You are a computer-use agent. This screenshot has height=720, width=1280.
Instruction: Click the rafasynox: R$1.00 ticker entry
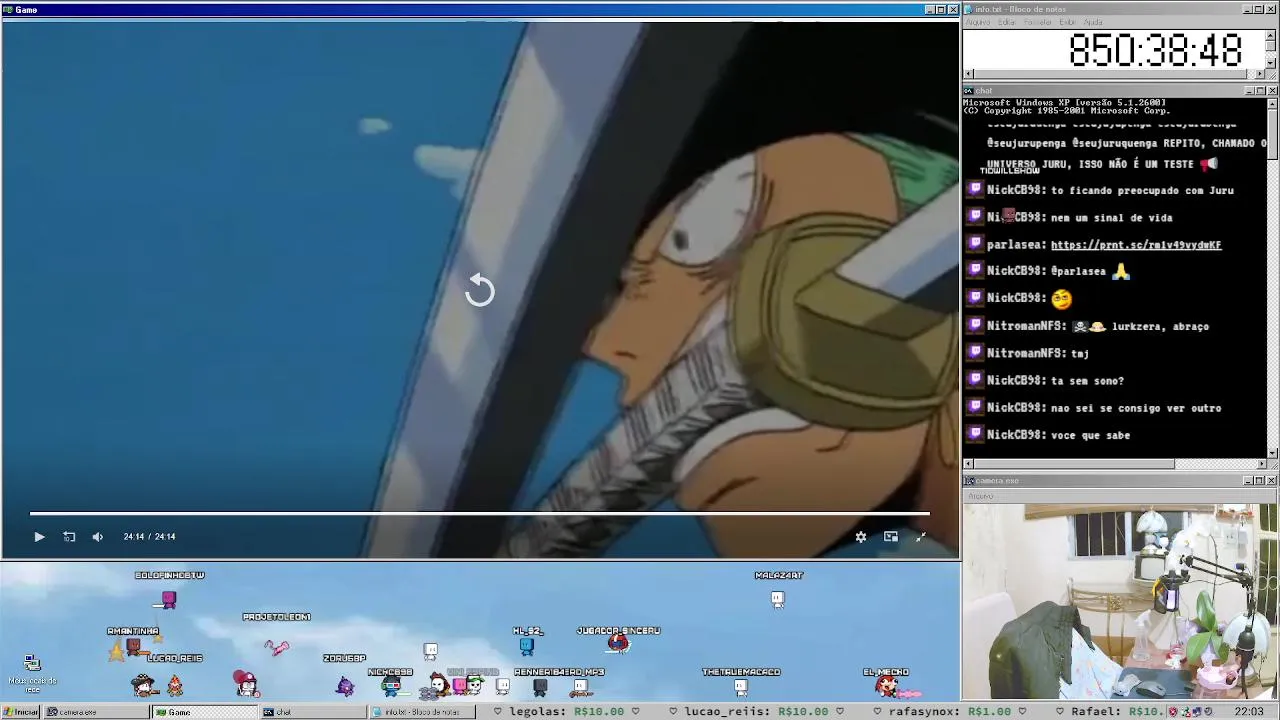coord(950,712)
